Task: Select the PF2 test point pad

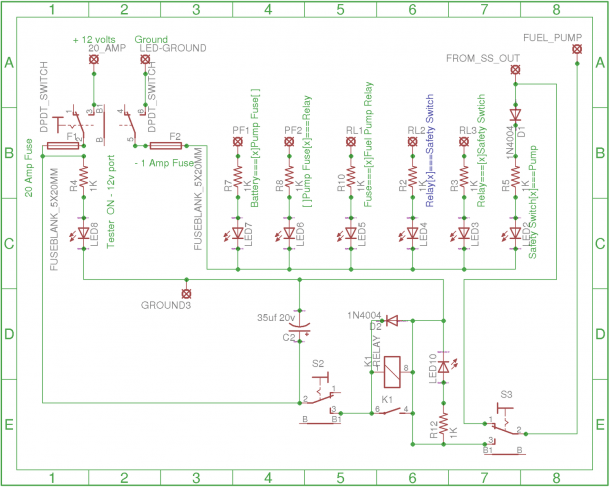Action: tap(289, 142)
